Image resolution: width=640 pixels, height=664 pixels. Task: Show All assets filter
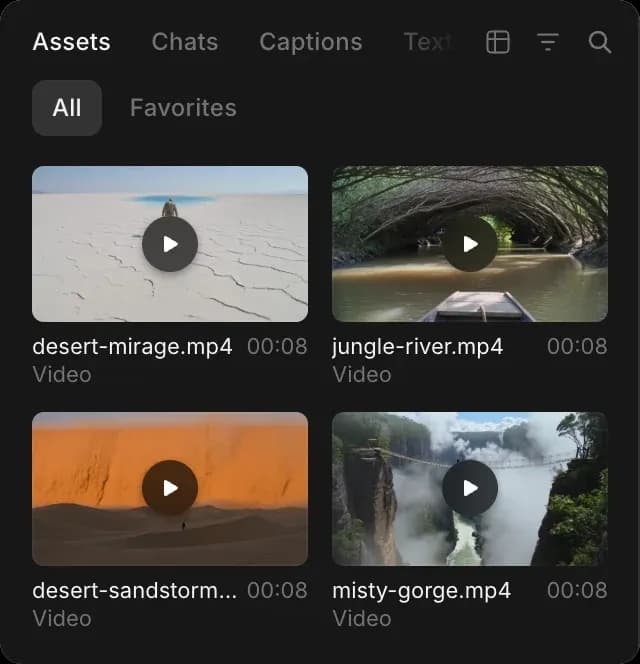[67, 108]
